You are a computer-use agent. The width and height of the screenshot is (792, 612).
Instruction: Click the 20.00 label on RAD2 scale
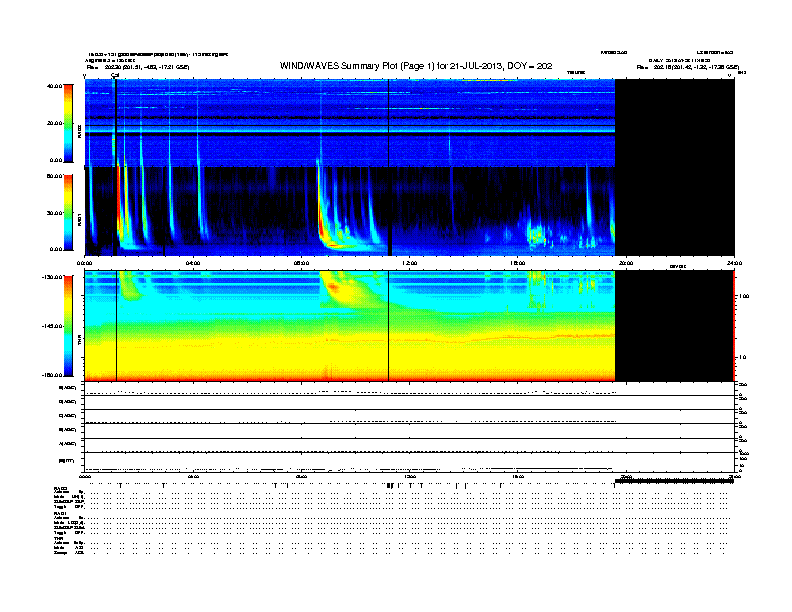(x=54, y=123)
